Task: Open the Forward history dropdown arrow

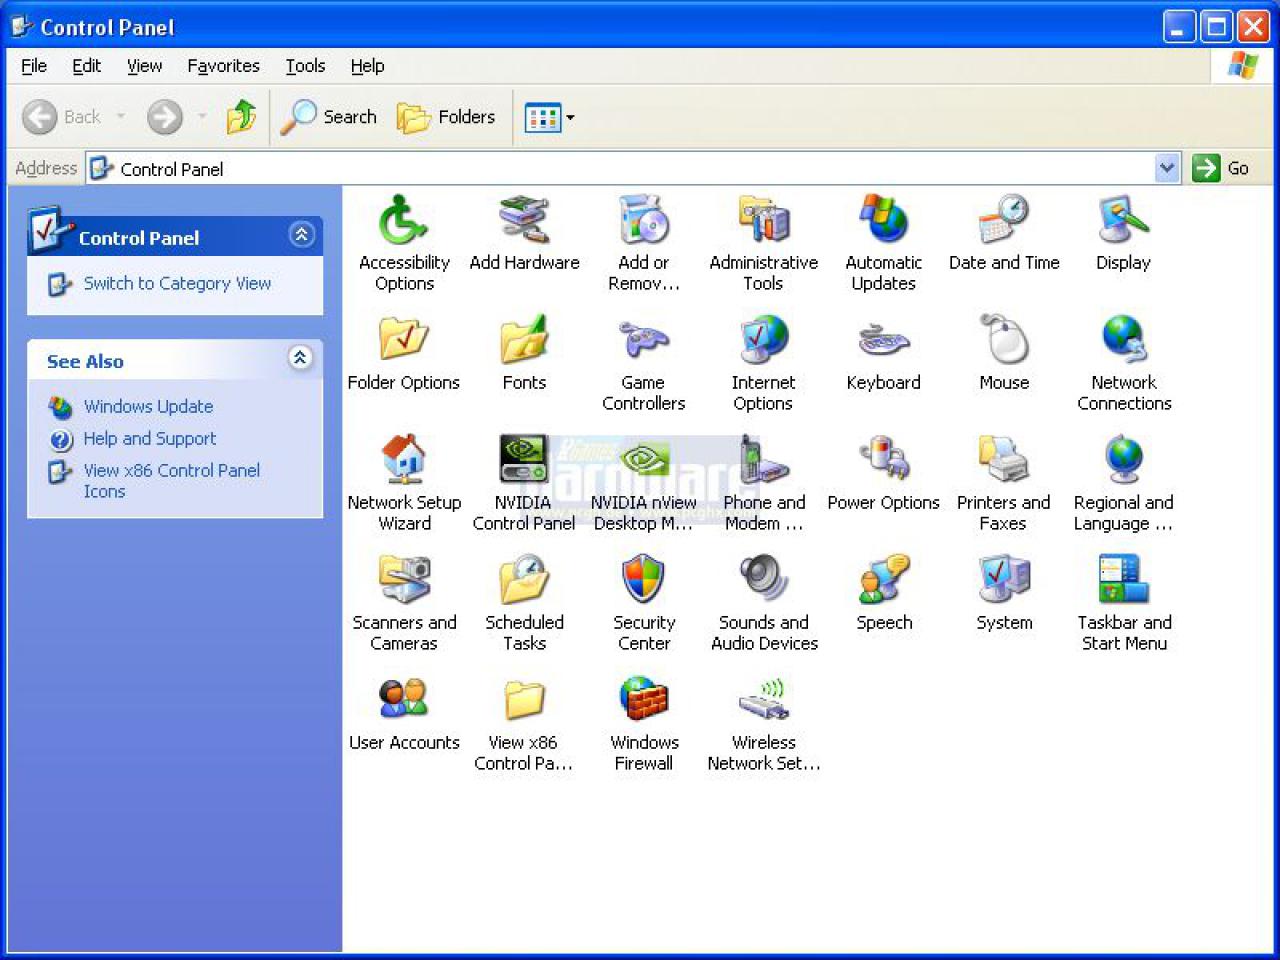Action: pos(202,117)
